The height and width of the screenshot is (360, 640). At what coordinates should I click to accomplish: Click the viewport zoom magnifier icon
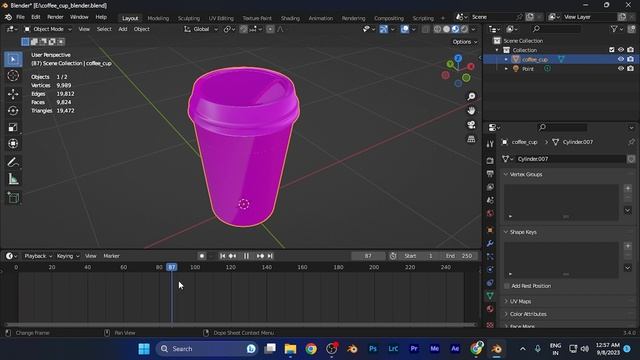click(471, 96)
